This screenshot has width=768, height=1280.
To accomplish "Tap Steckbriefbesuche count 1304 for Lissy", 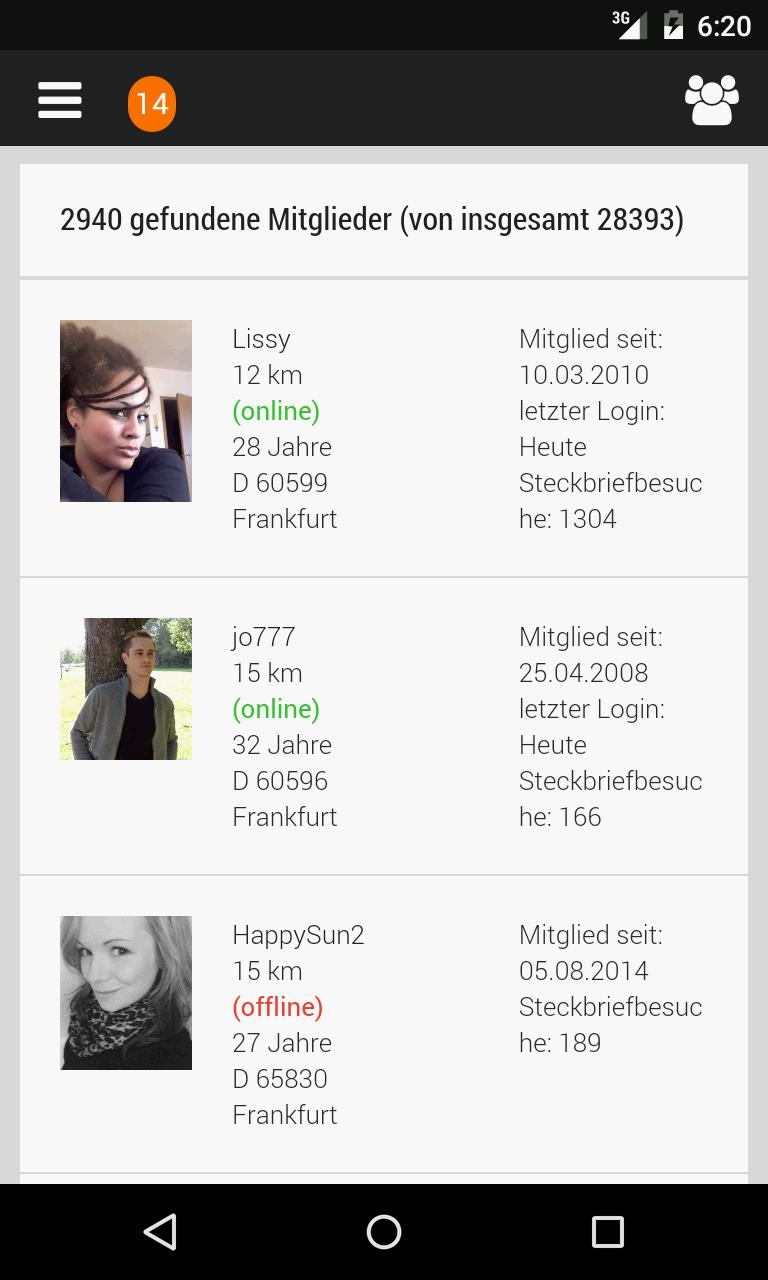I will coord(610,500).
